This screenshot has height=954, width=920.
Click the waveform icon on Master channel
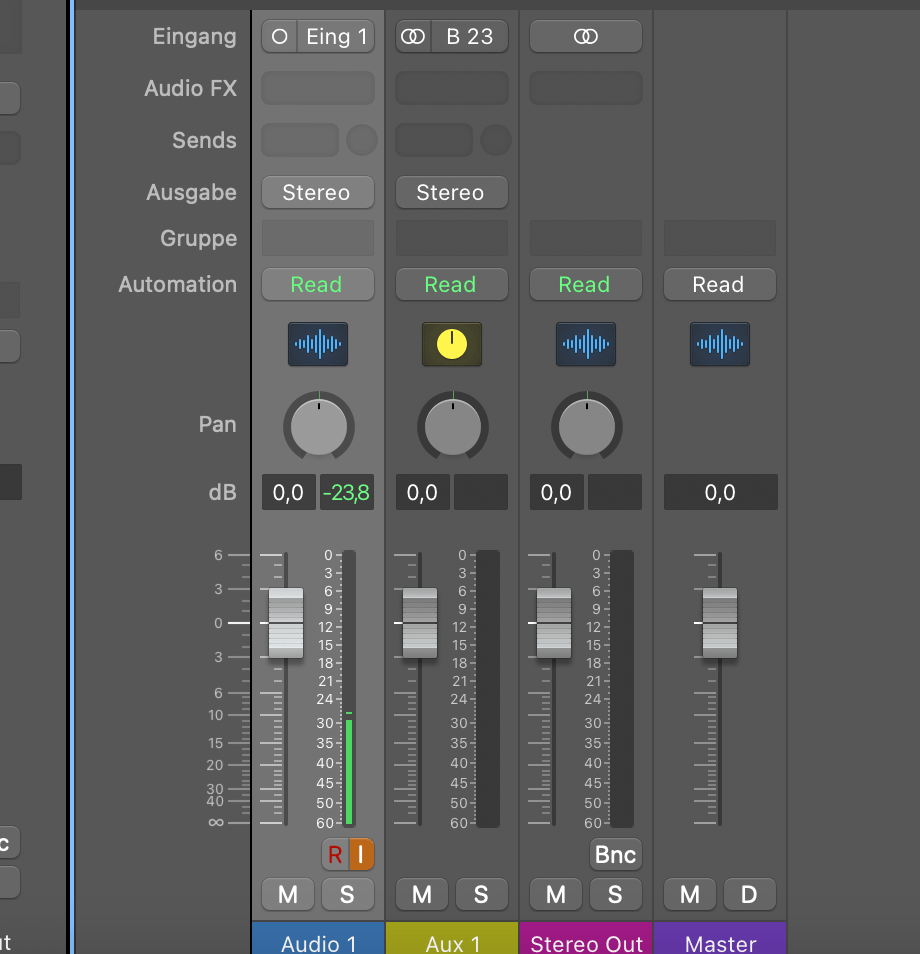click(719, 344)
